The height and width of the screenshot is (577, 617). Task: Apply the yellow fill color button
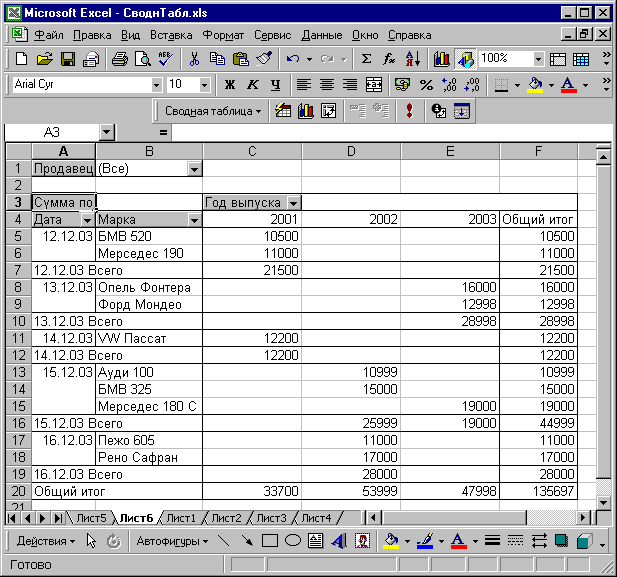pyautogui.click(x=535, y=85)
